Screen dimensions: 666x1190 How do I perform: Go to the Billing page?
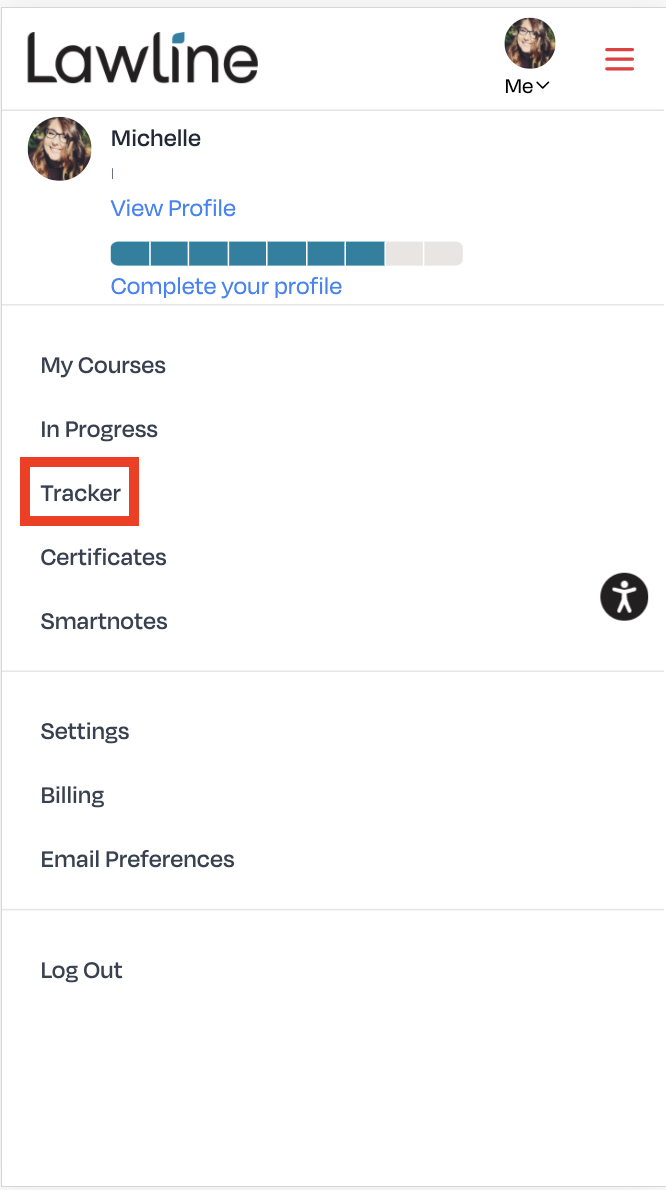[x=73, y=795]
